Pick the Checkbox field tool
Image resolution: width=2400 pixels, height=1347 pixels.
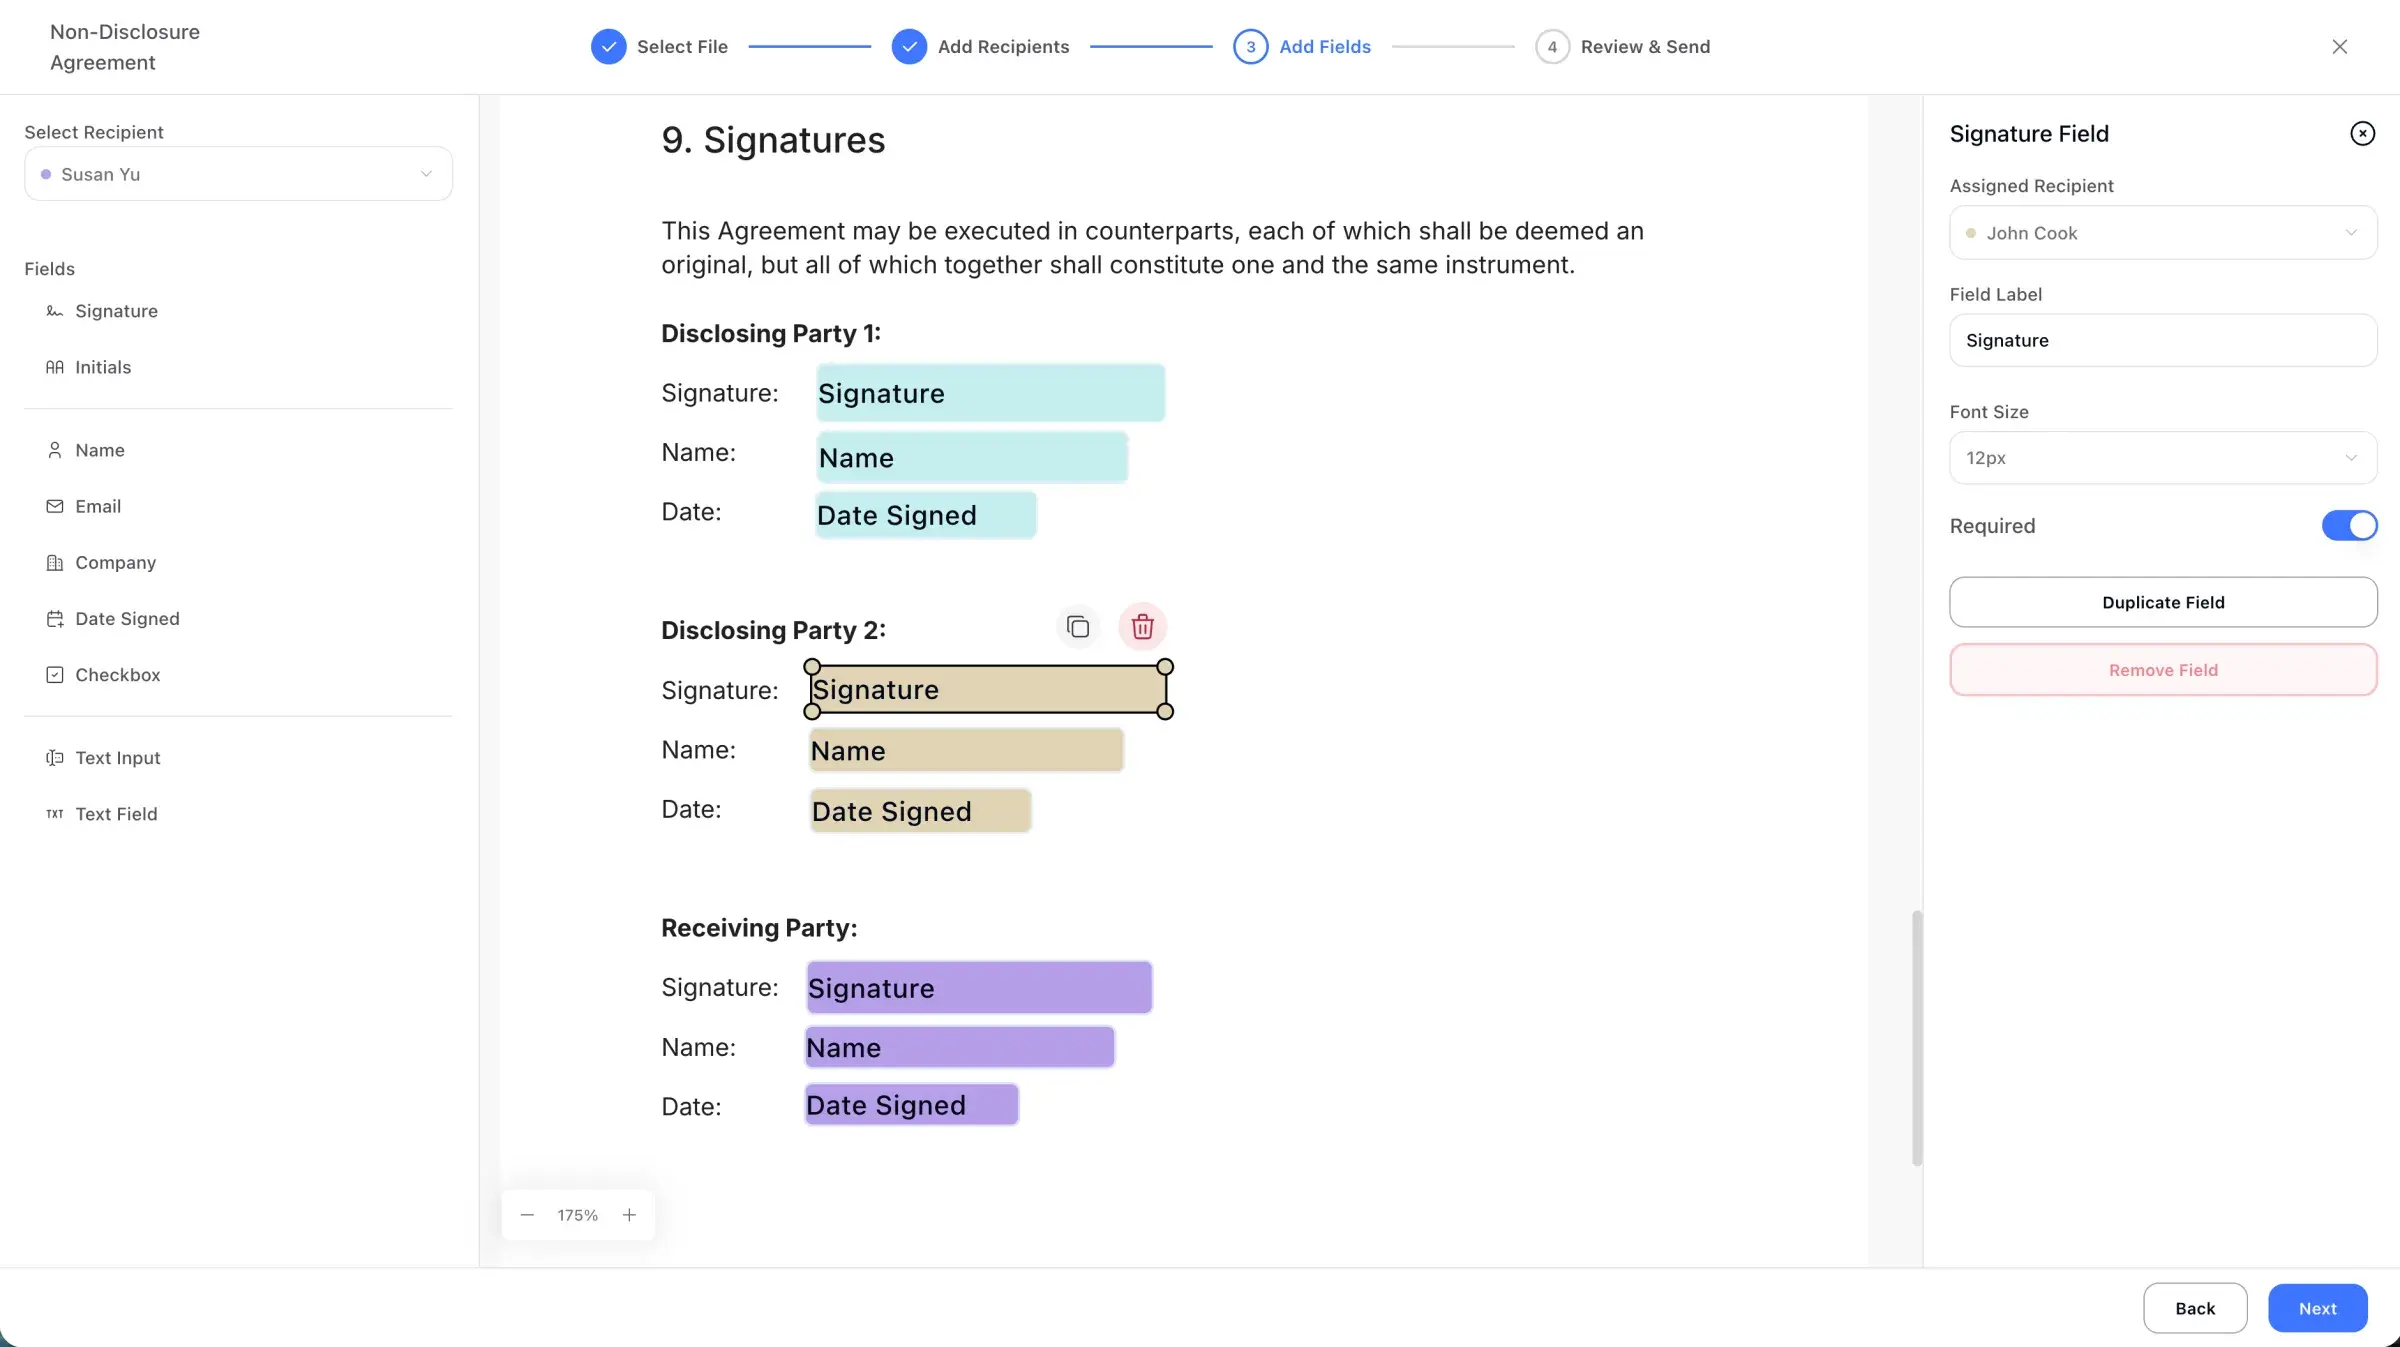pos(117,674)
